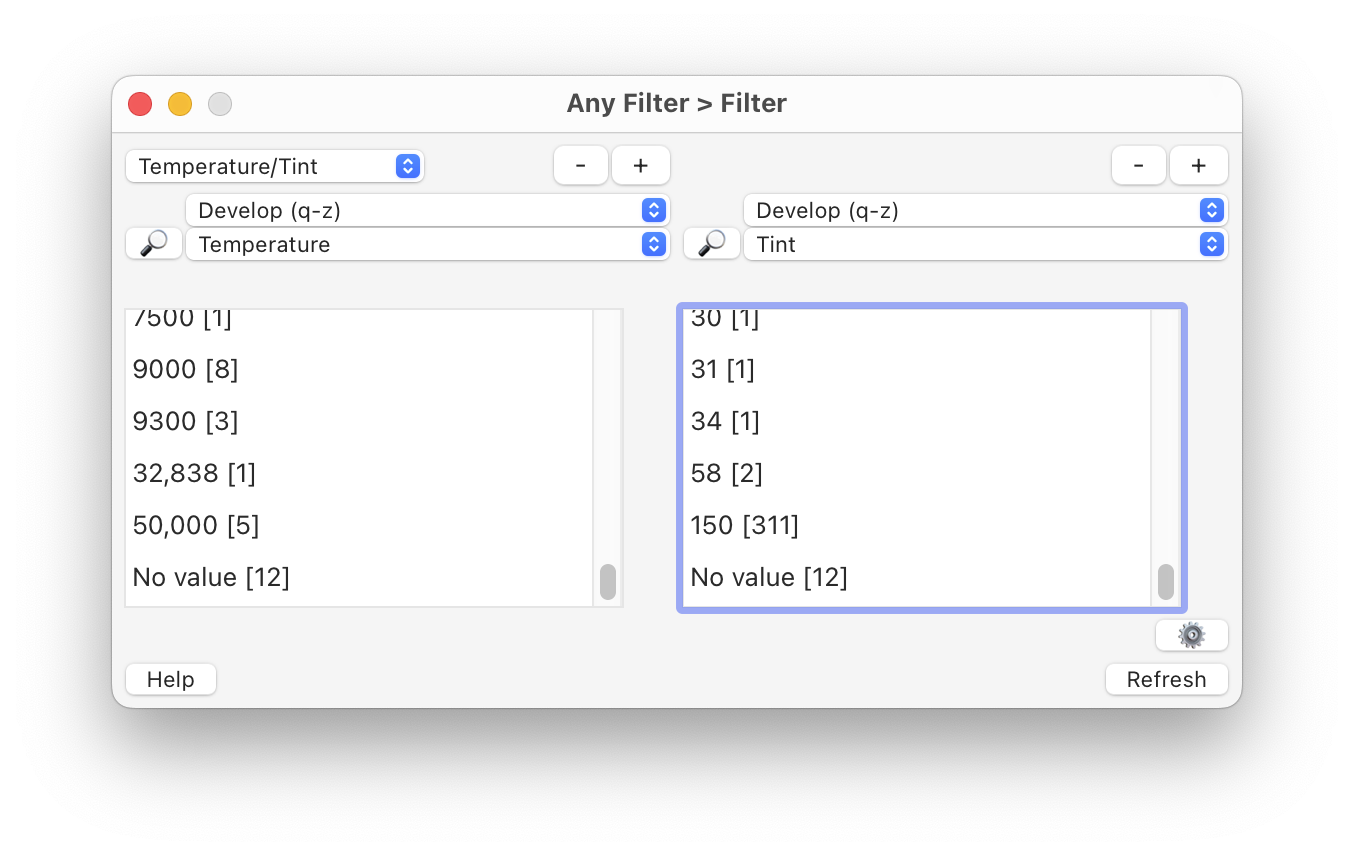Select No value [12] in the Temperature list
This screenshot has width=1354, height=856.
tap(211, 577)
